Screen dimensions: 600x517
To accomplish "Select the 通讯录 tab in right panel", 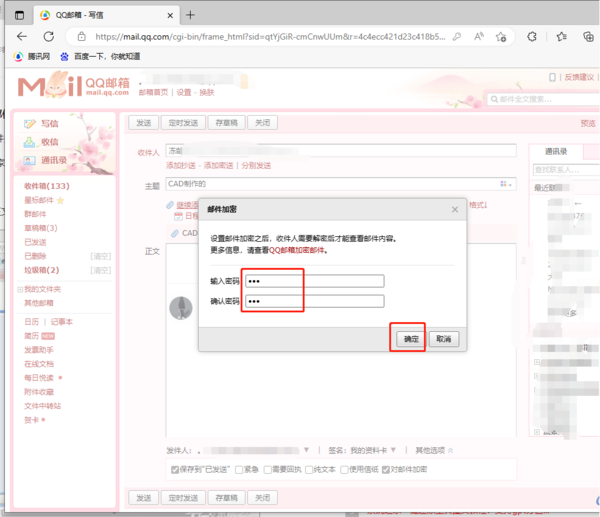I will (555, 151).
